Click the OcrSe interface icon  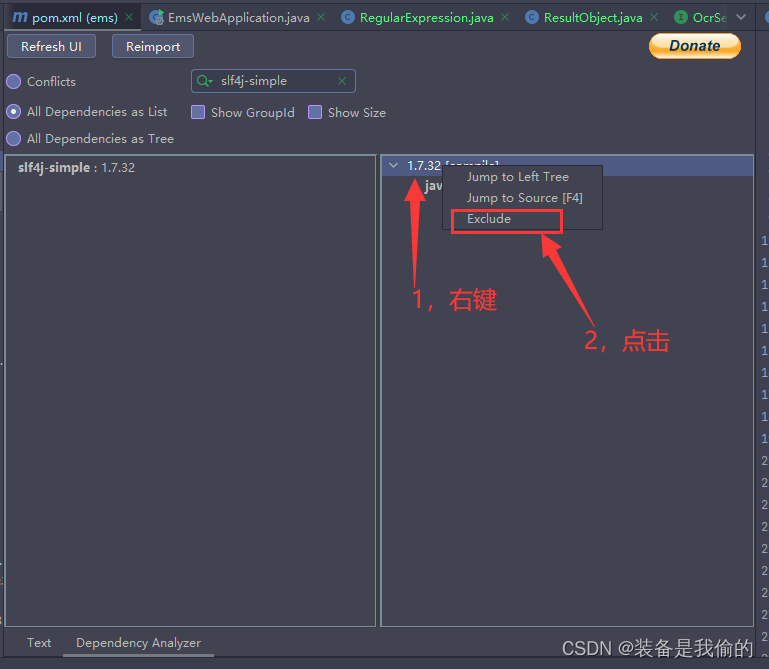(681, 18)
